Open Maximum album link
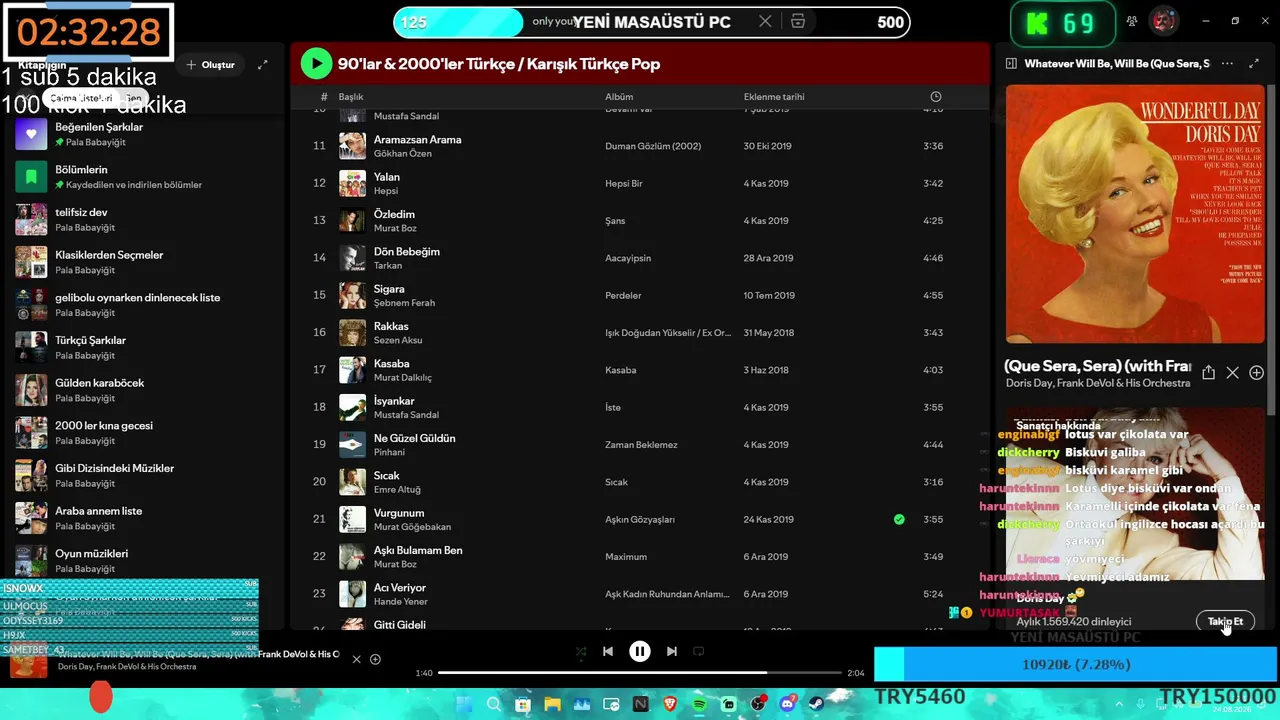This screenshot has height=720, width=1280. pyautogui.click(x=627, y=557)
